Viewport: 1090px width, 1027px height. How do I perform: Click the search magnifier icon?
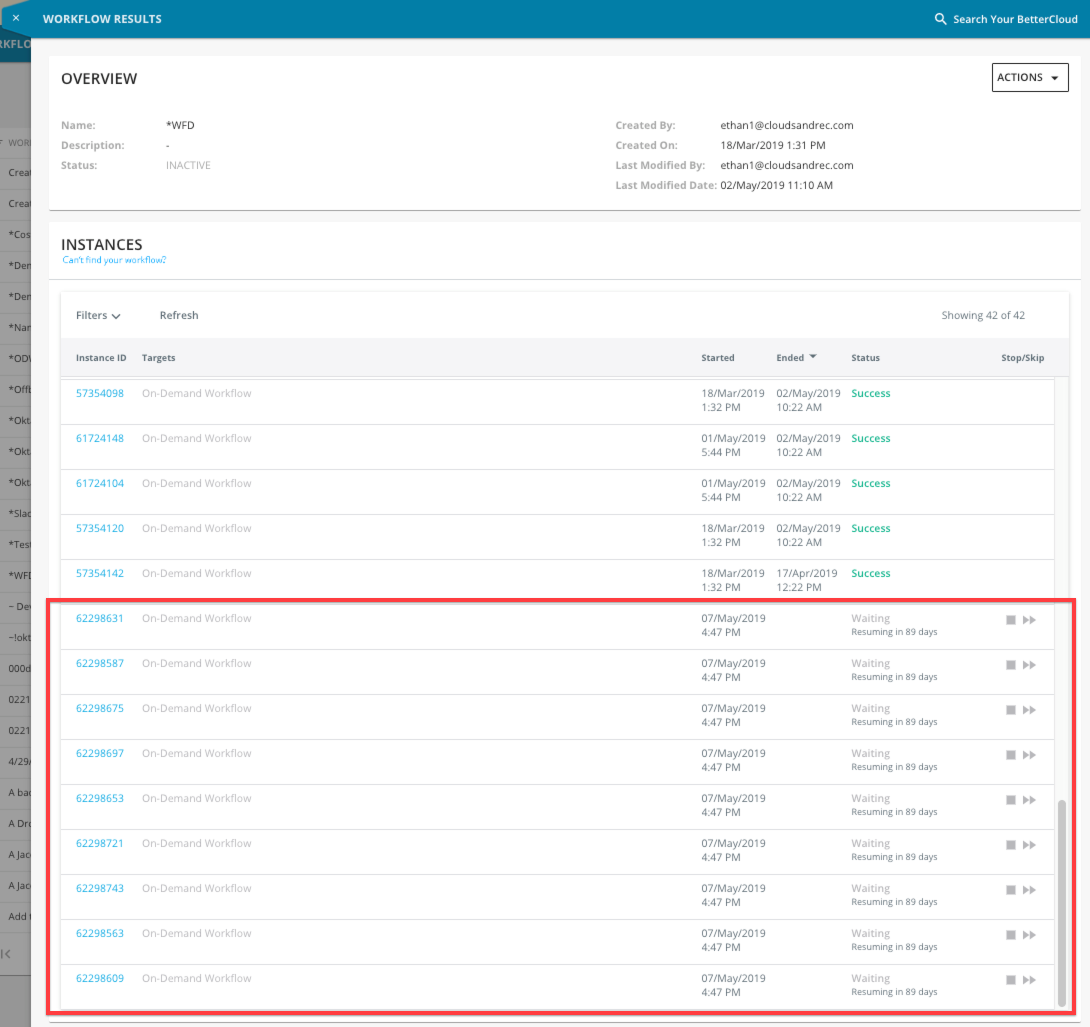click(x=939, y=18)
